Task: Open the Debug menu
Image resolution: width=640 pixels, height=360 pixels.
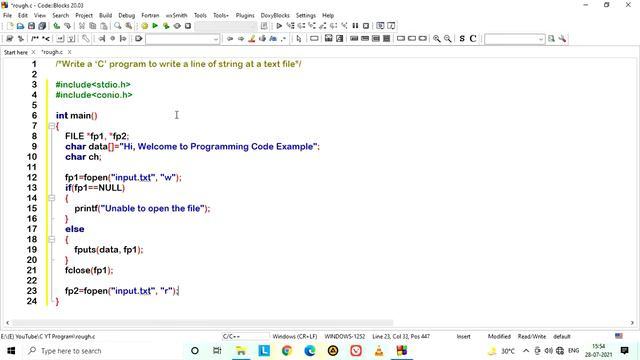Action: coord(127,16)
